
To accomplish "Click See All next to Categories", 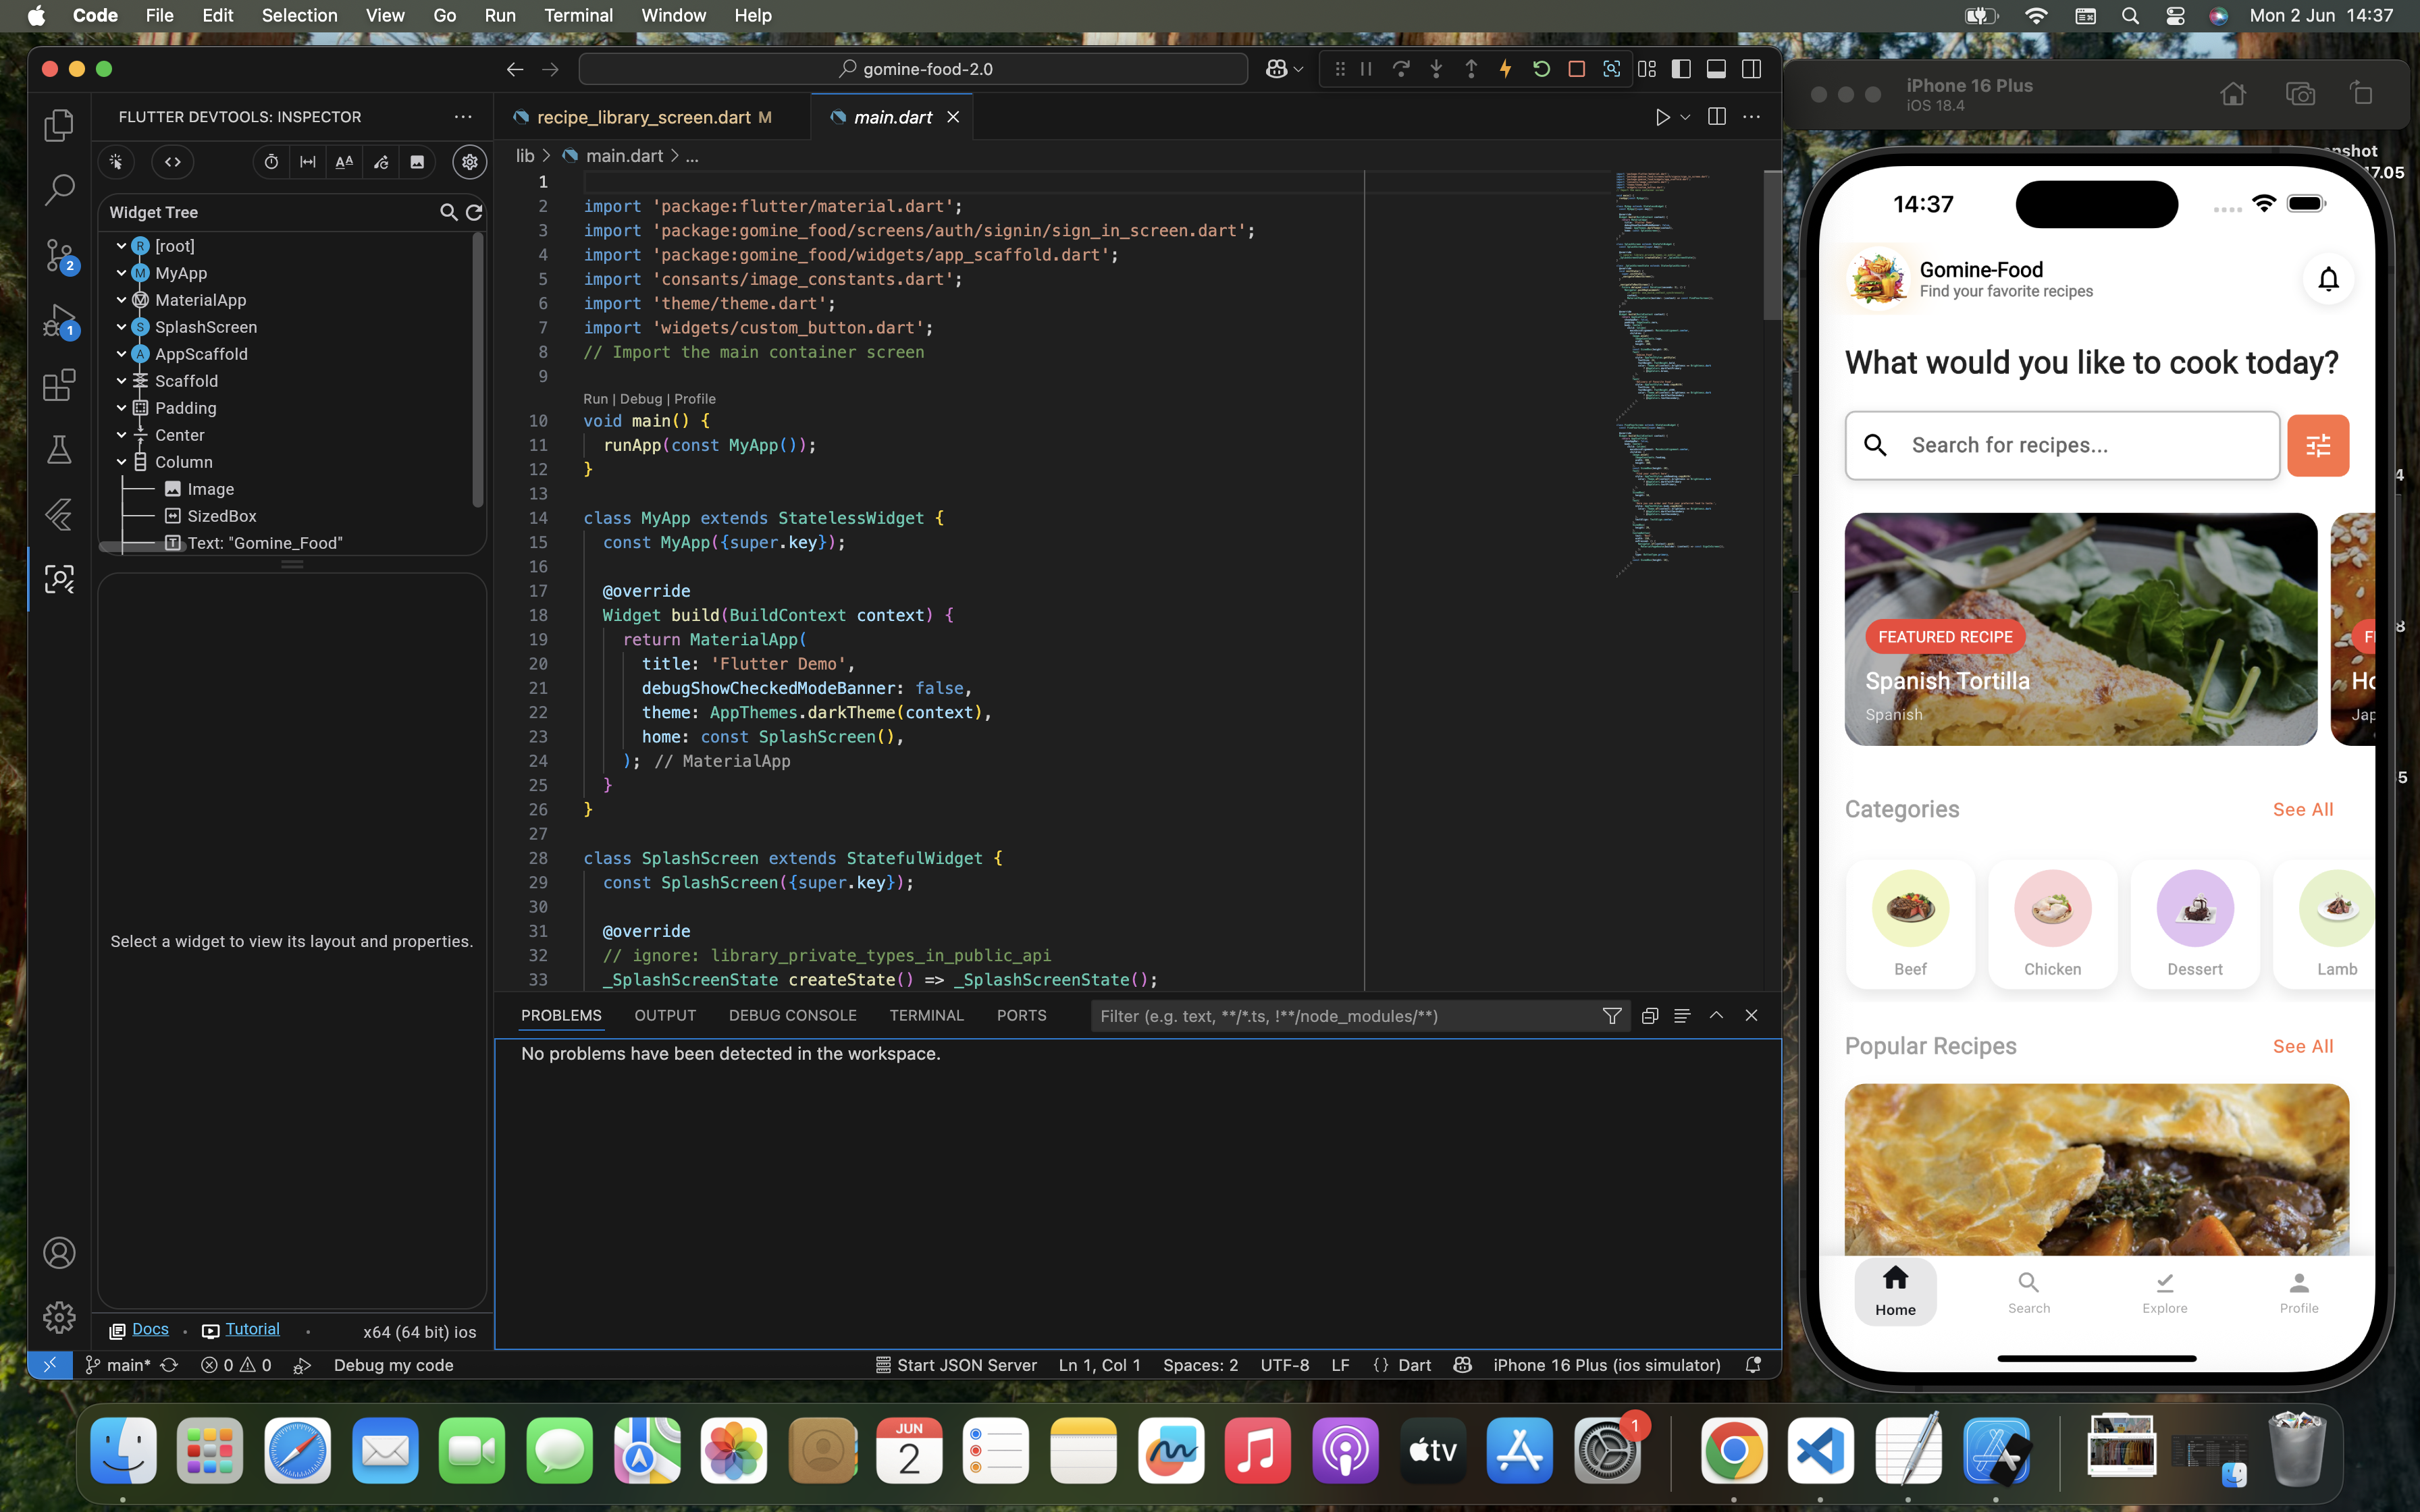I will tap(2303, 809).
